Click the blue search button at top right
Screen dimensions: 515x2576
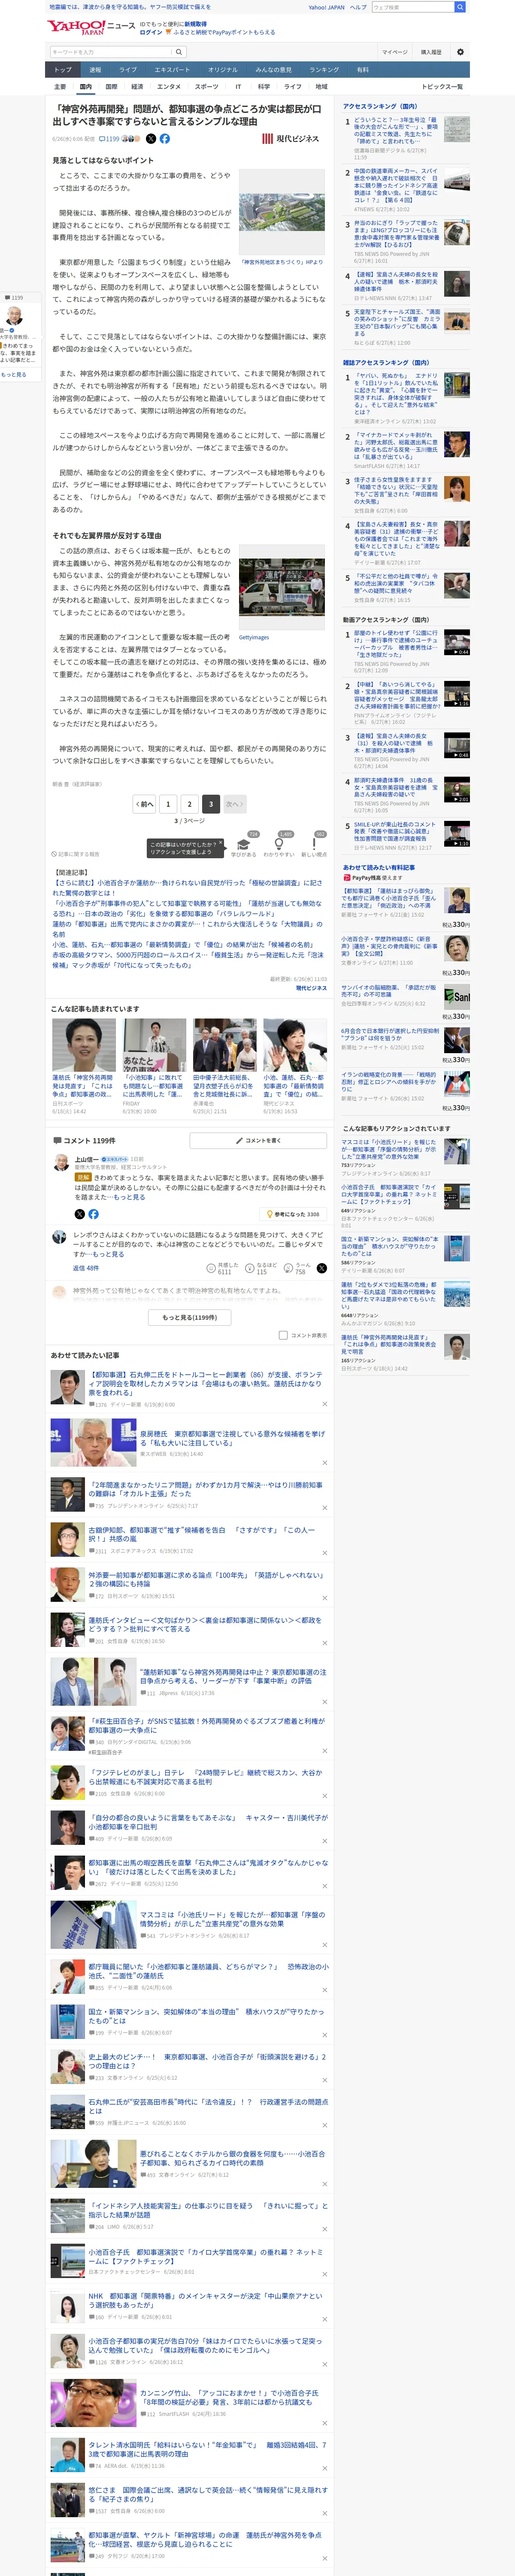click(460, 7)
